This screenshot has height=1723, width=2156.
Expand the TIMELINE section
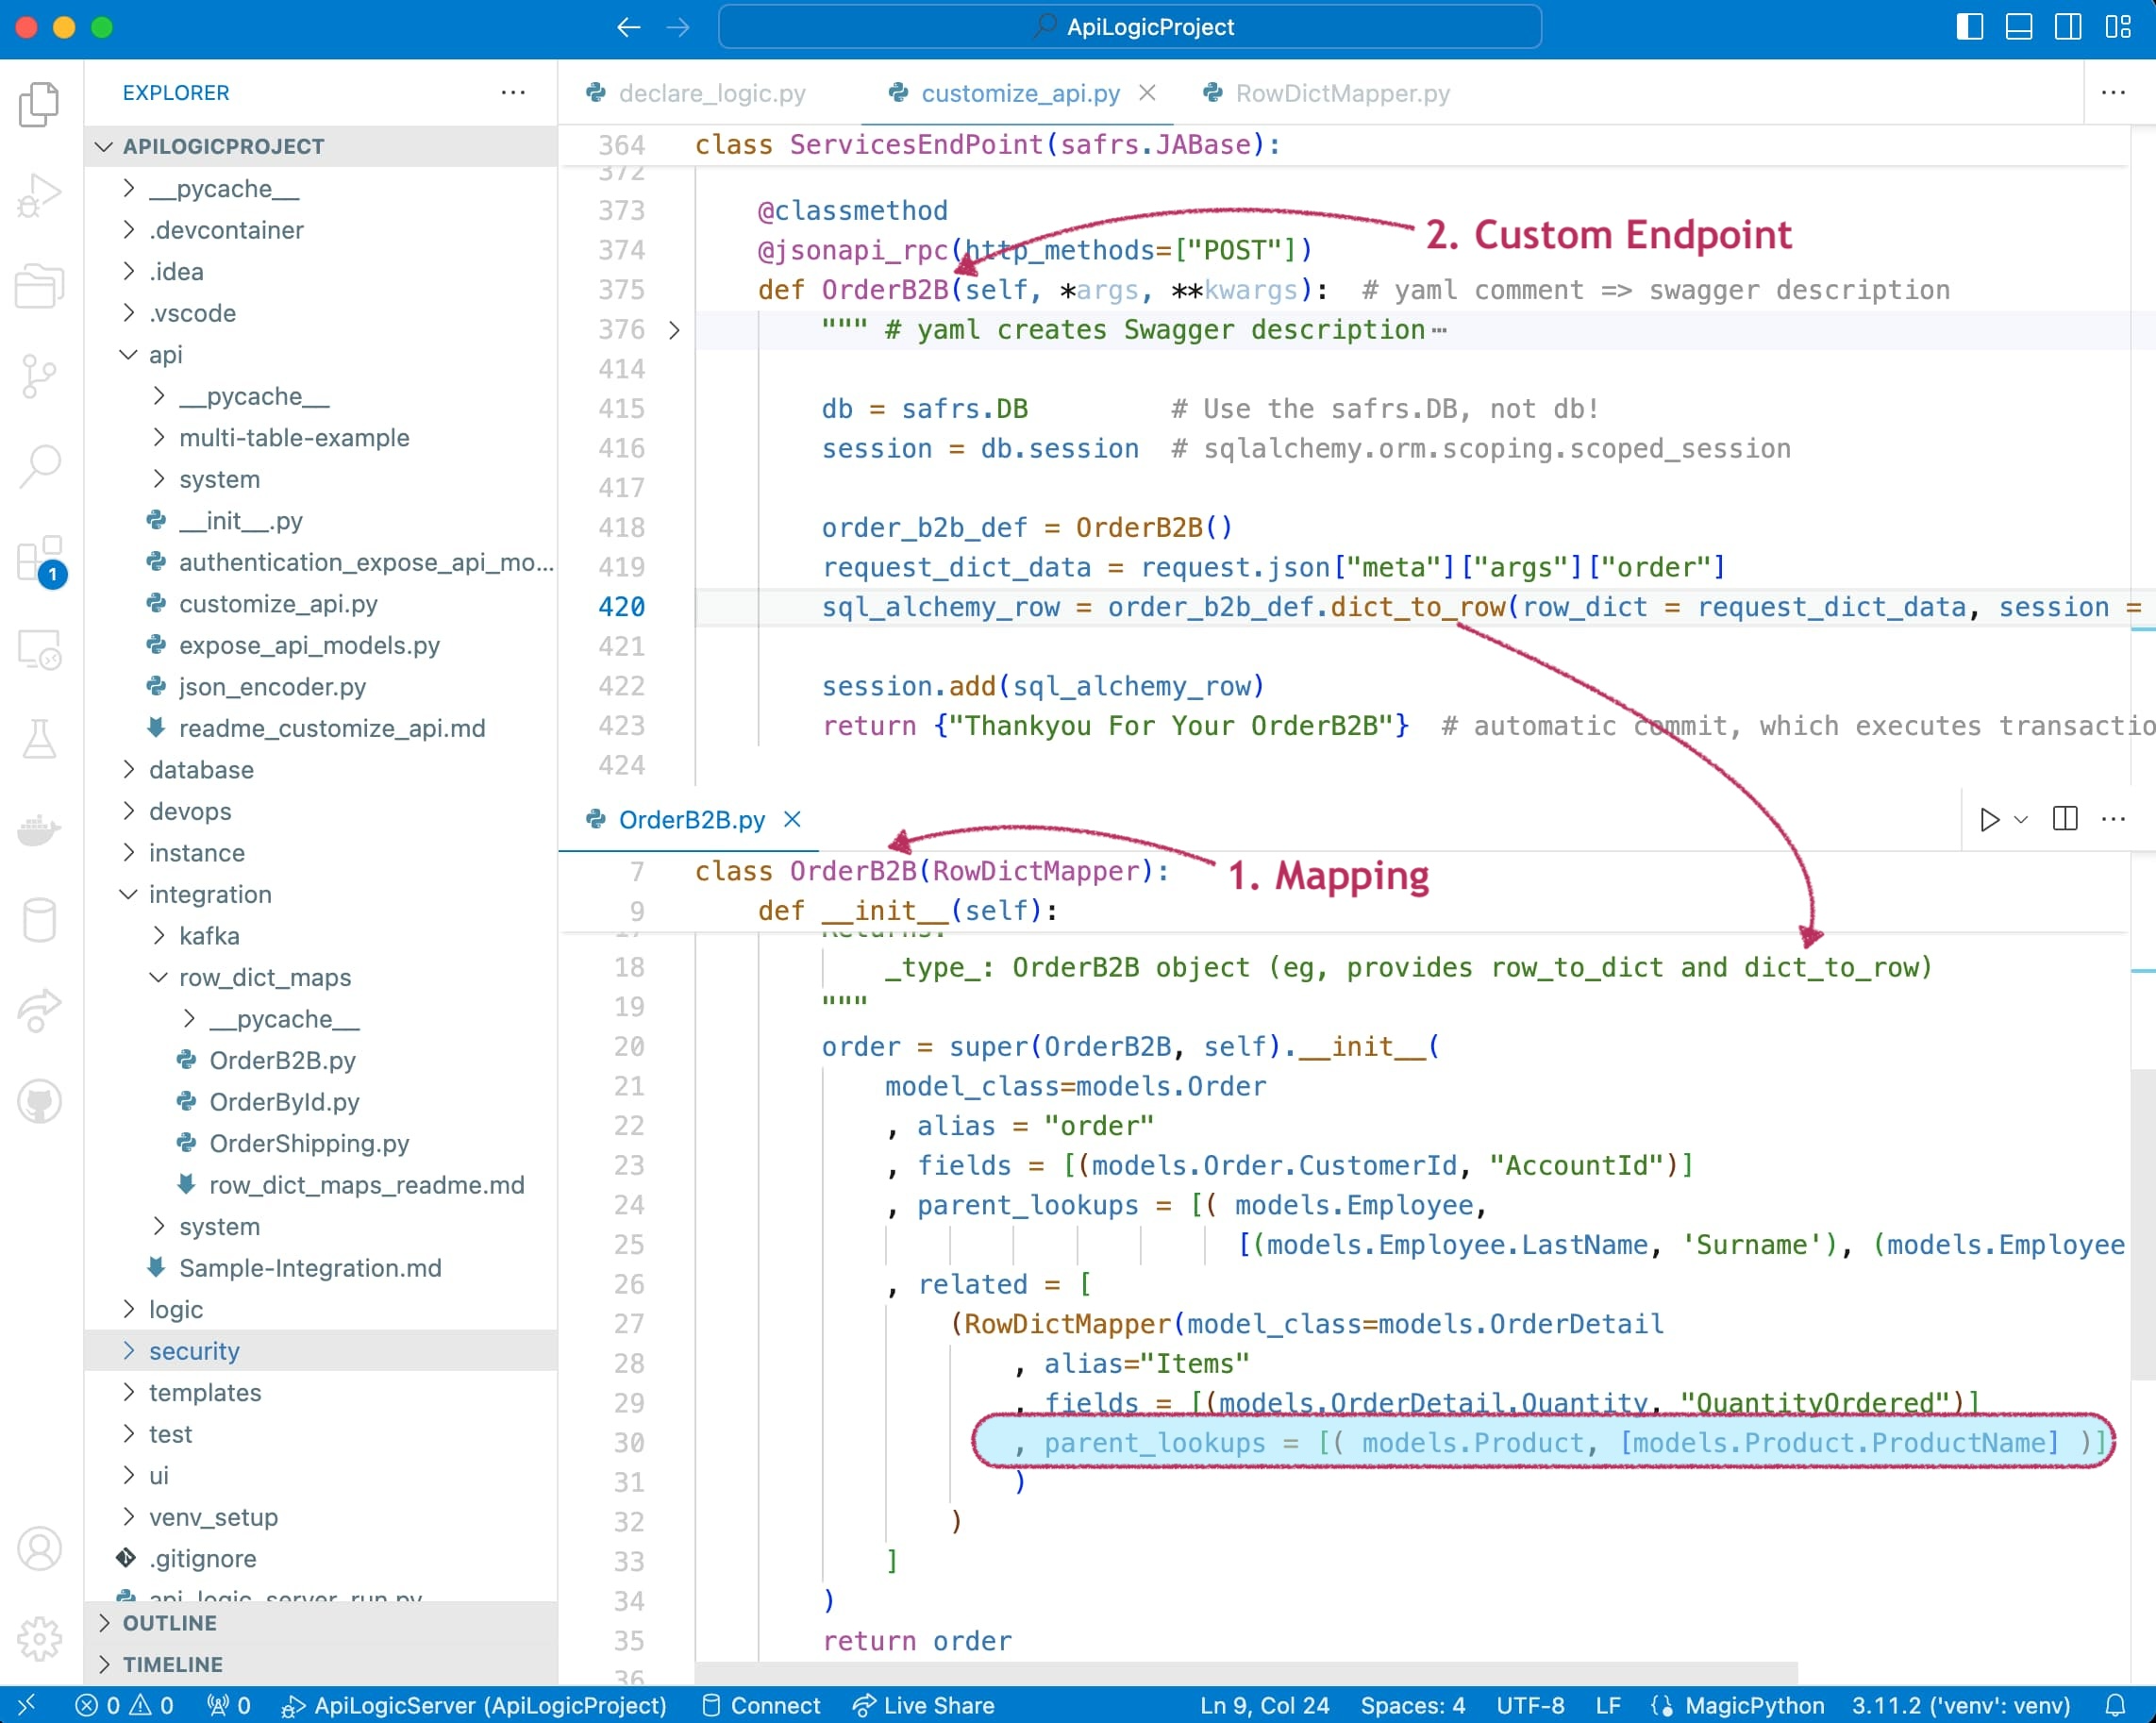click(x=320, y=1665)
